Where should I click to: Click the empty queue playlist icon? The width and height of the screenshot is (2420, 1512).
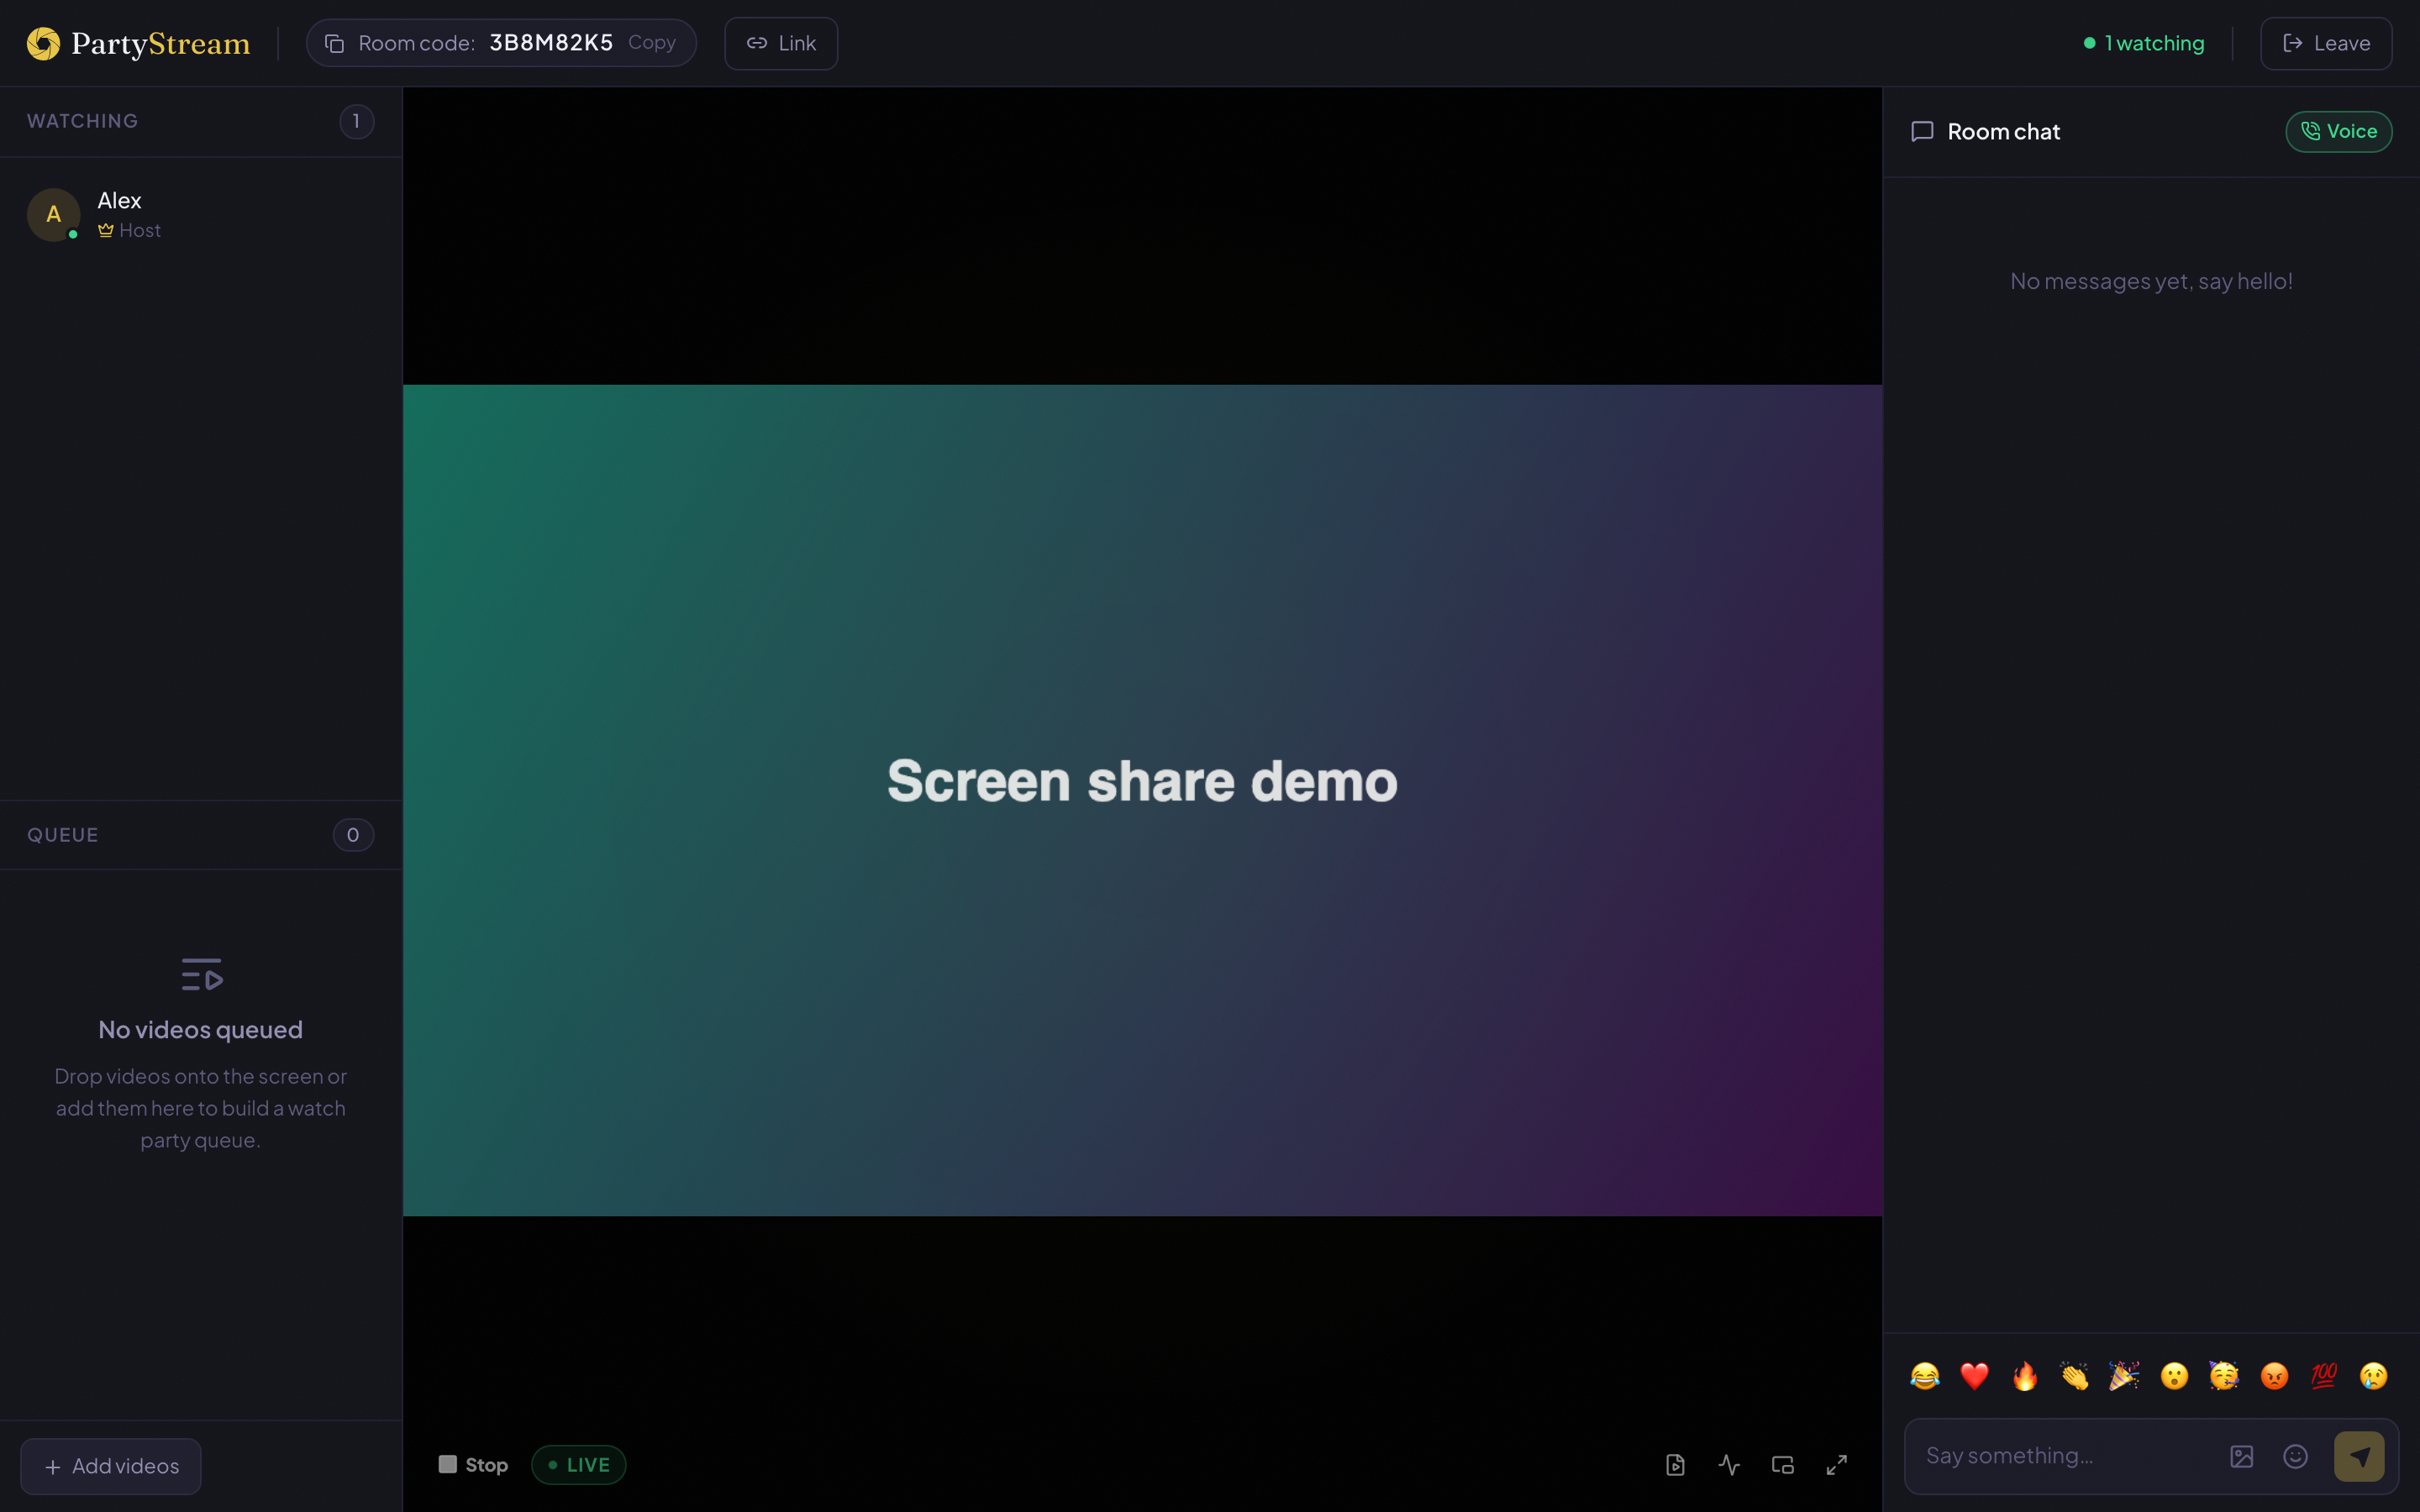point(201,974)
